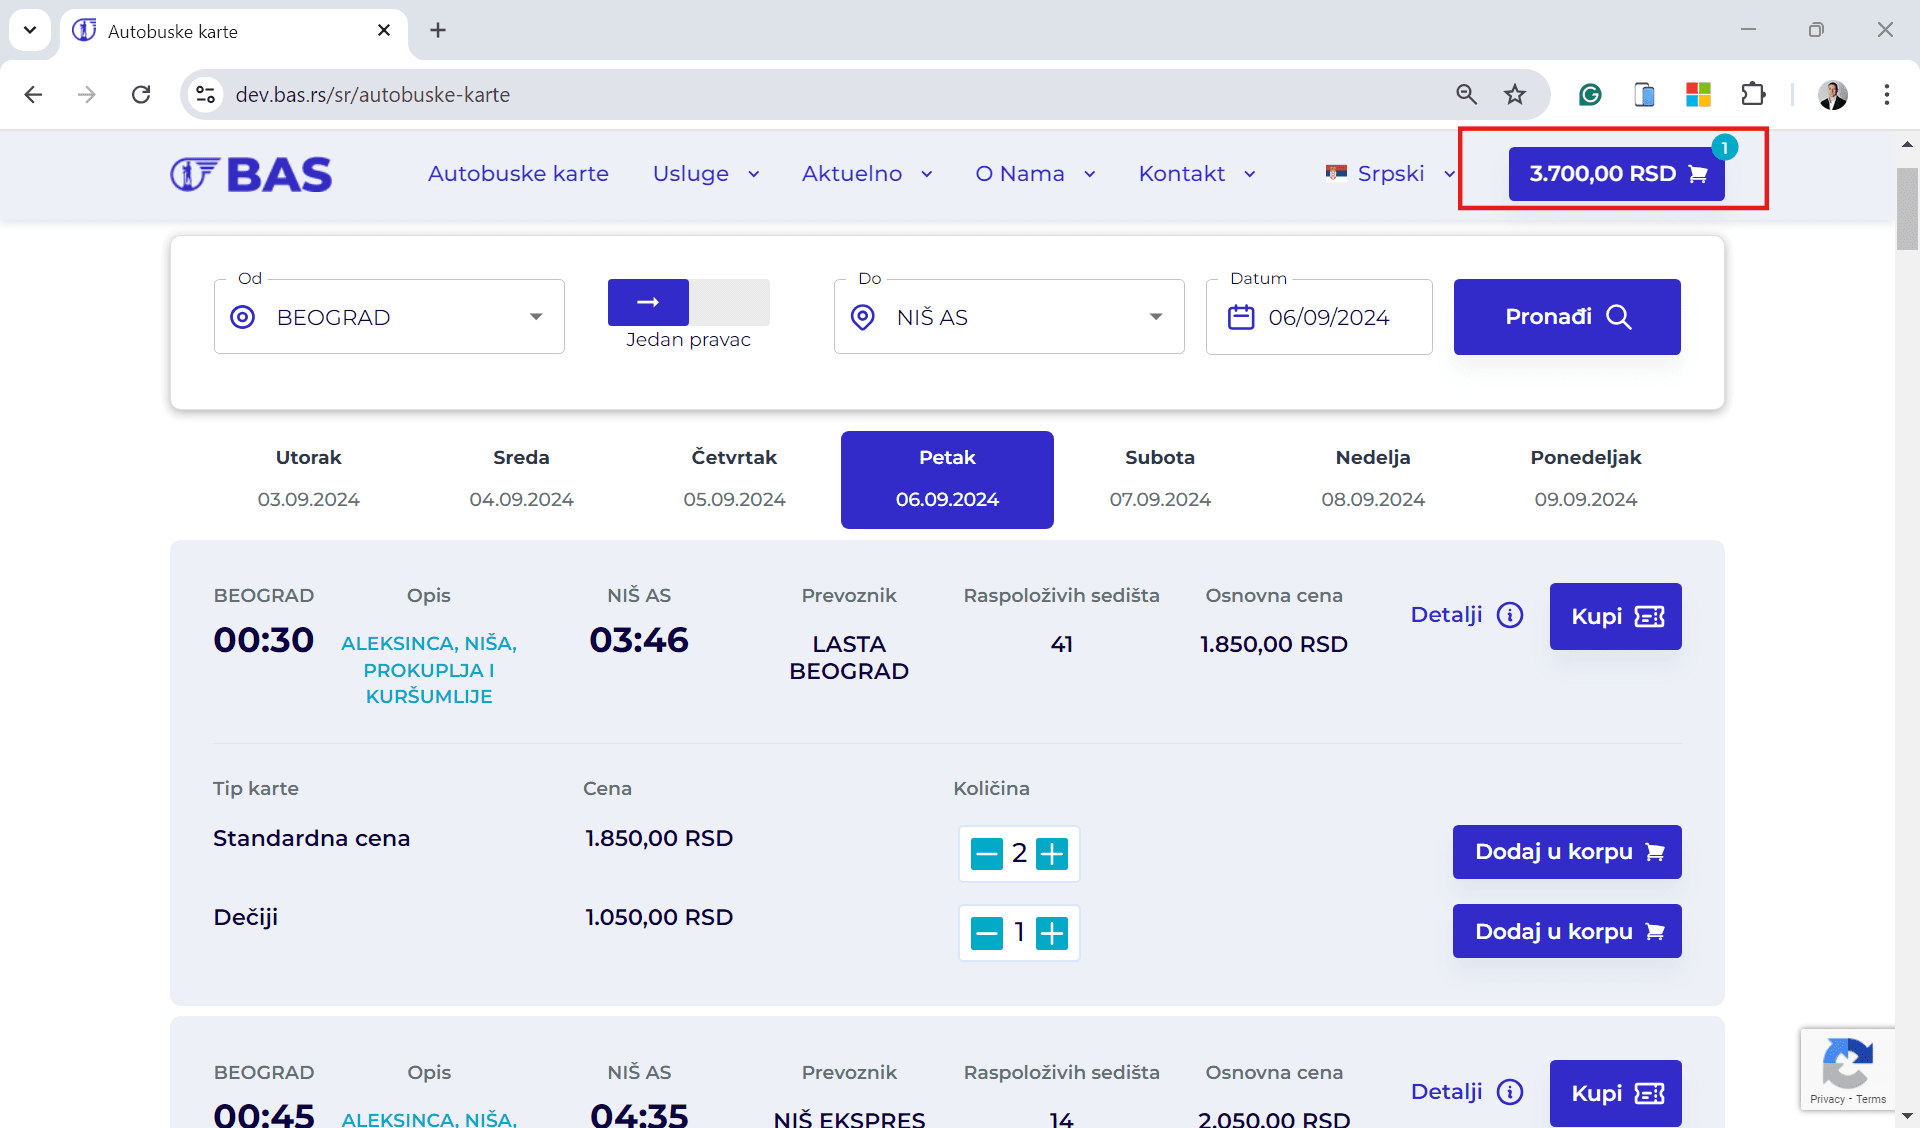Screen dimensions: 1920x1128
Task: Close the Autobuske karte tab
Action: click(x=384, y=30)
